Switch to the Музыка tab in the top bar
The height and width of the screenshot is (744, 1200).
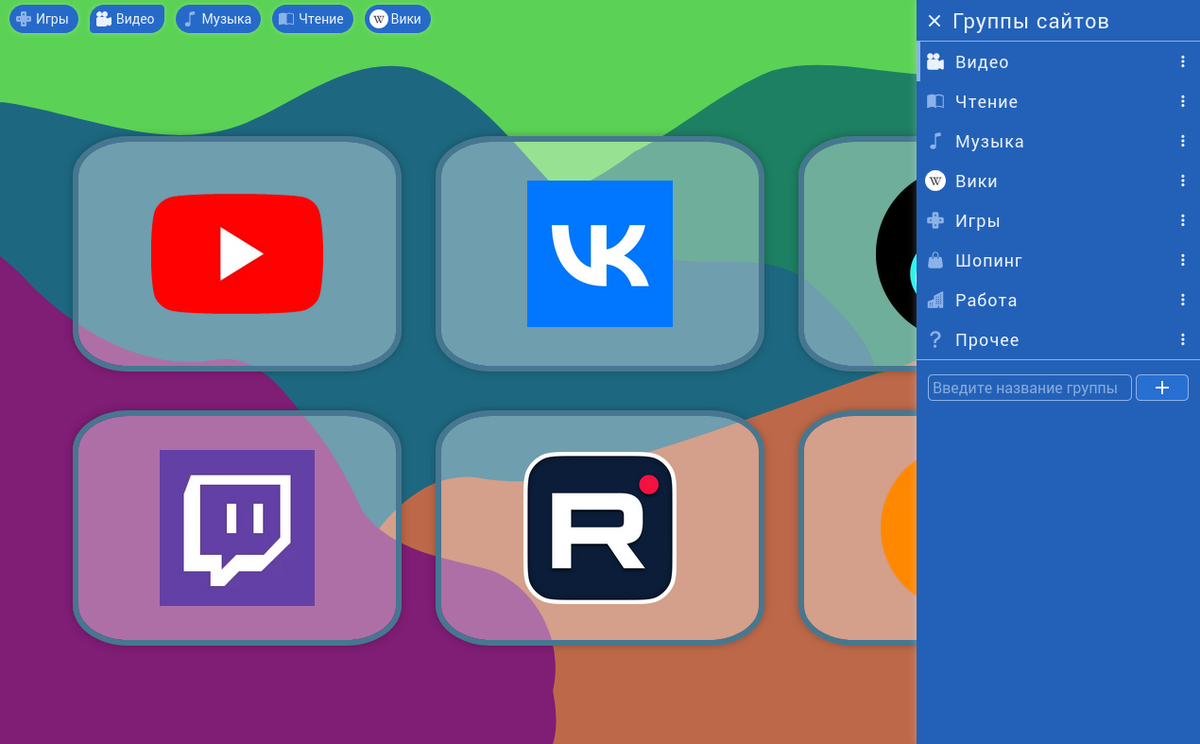pos(218,19)
